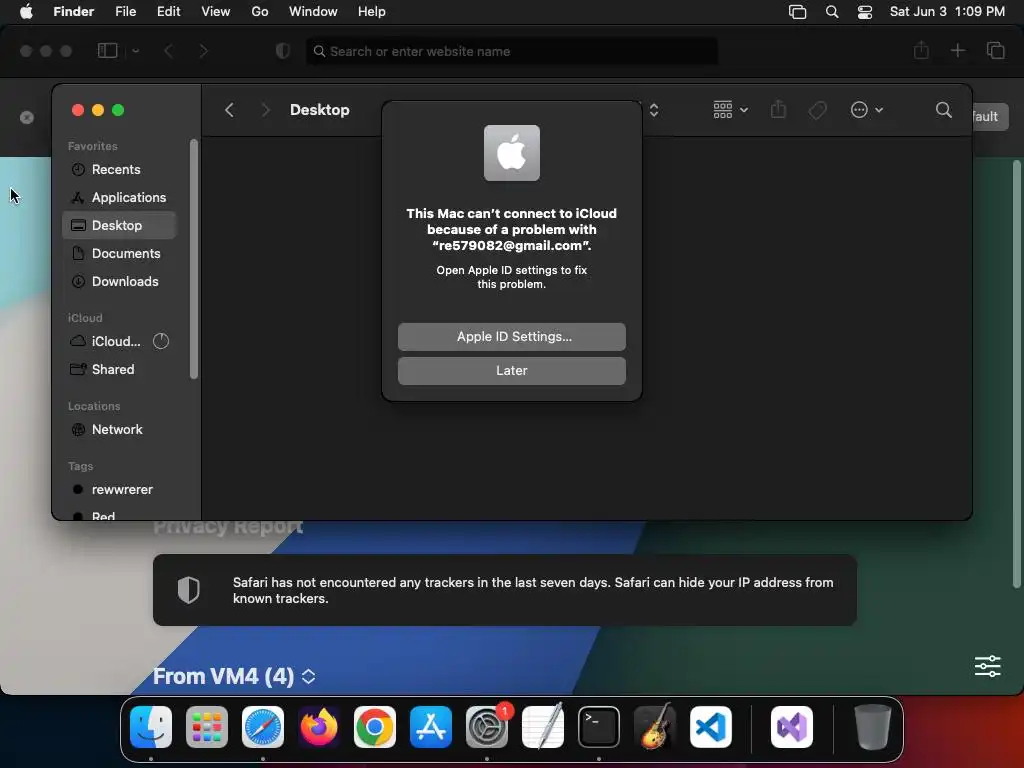
Task: Open Recents in the Finder sidebar
Action: 116,169
